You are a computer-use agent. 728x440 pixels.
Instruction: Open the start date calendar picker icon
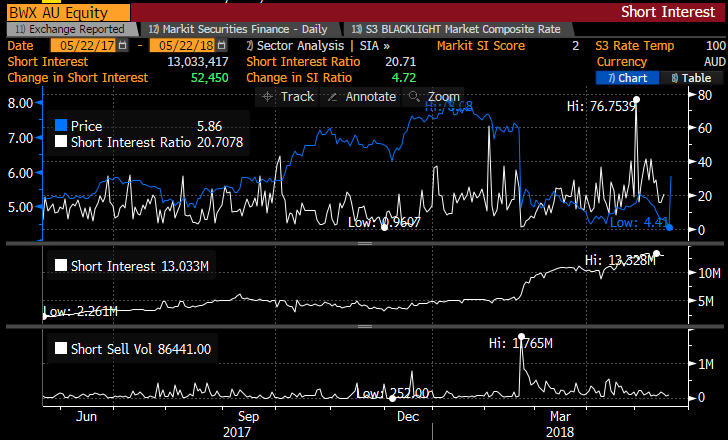[x=123, y=45]
